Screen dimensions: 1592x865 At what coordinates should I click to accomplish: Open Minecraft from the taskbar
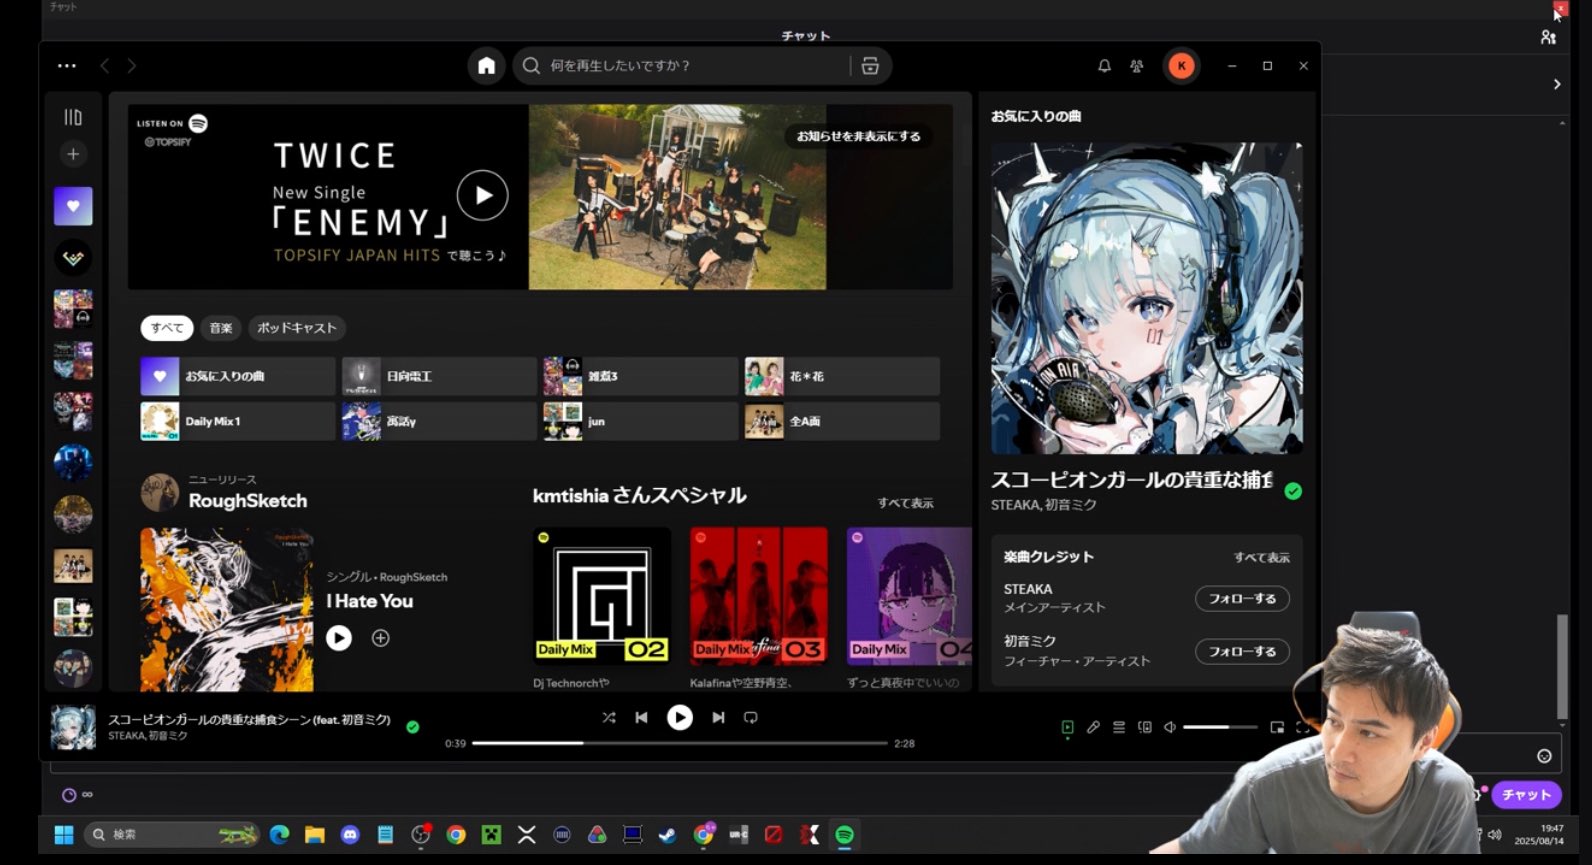[x=491, y=835]
